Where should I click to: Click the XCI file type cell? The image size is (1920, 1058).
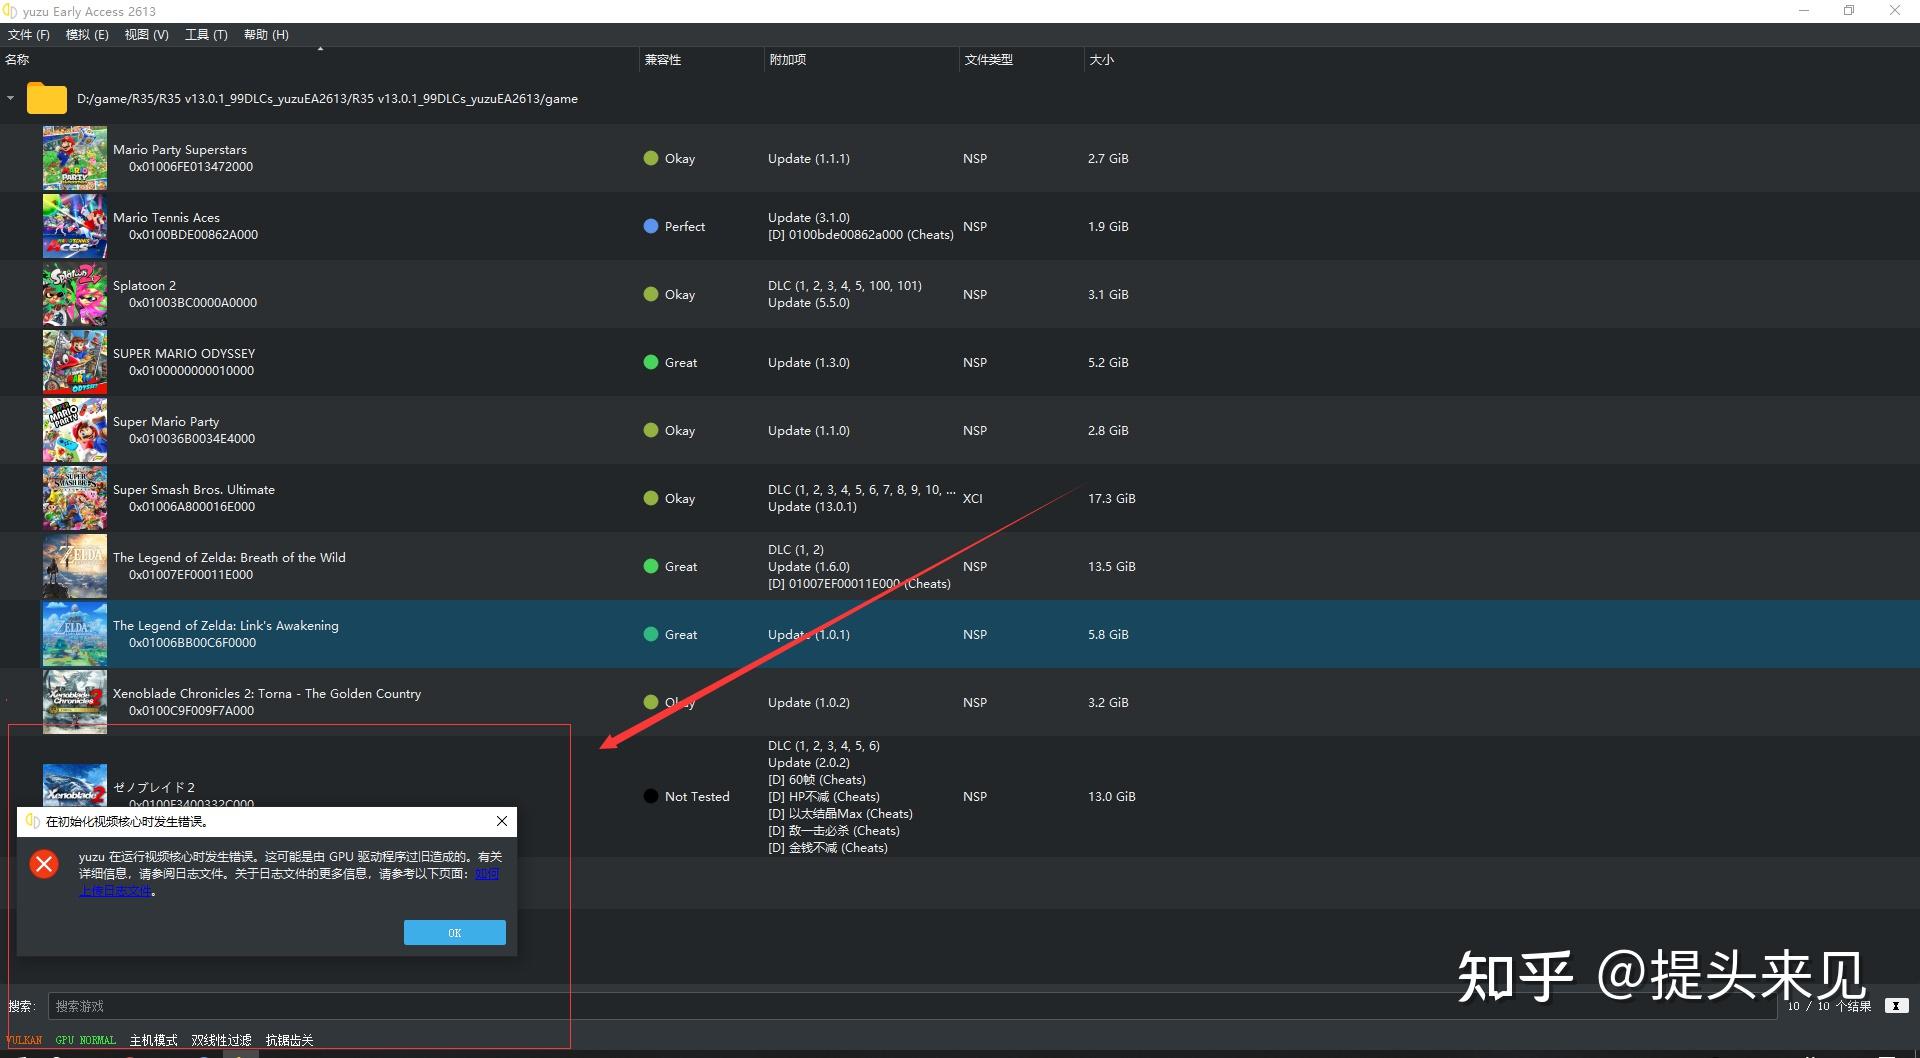(x=972, y=498)
